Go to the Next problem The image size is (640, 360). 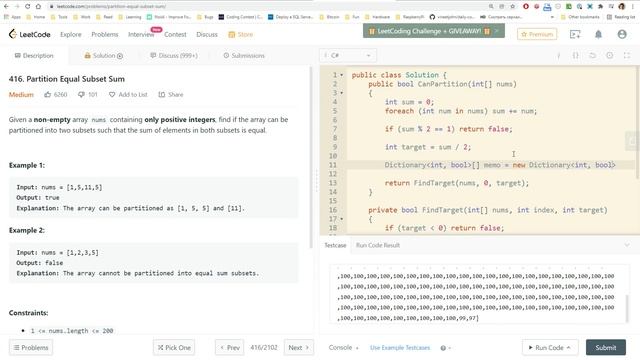point(299,348)
